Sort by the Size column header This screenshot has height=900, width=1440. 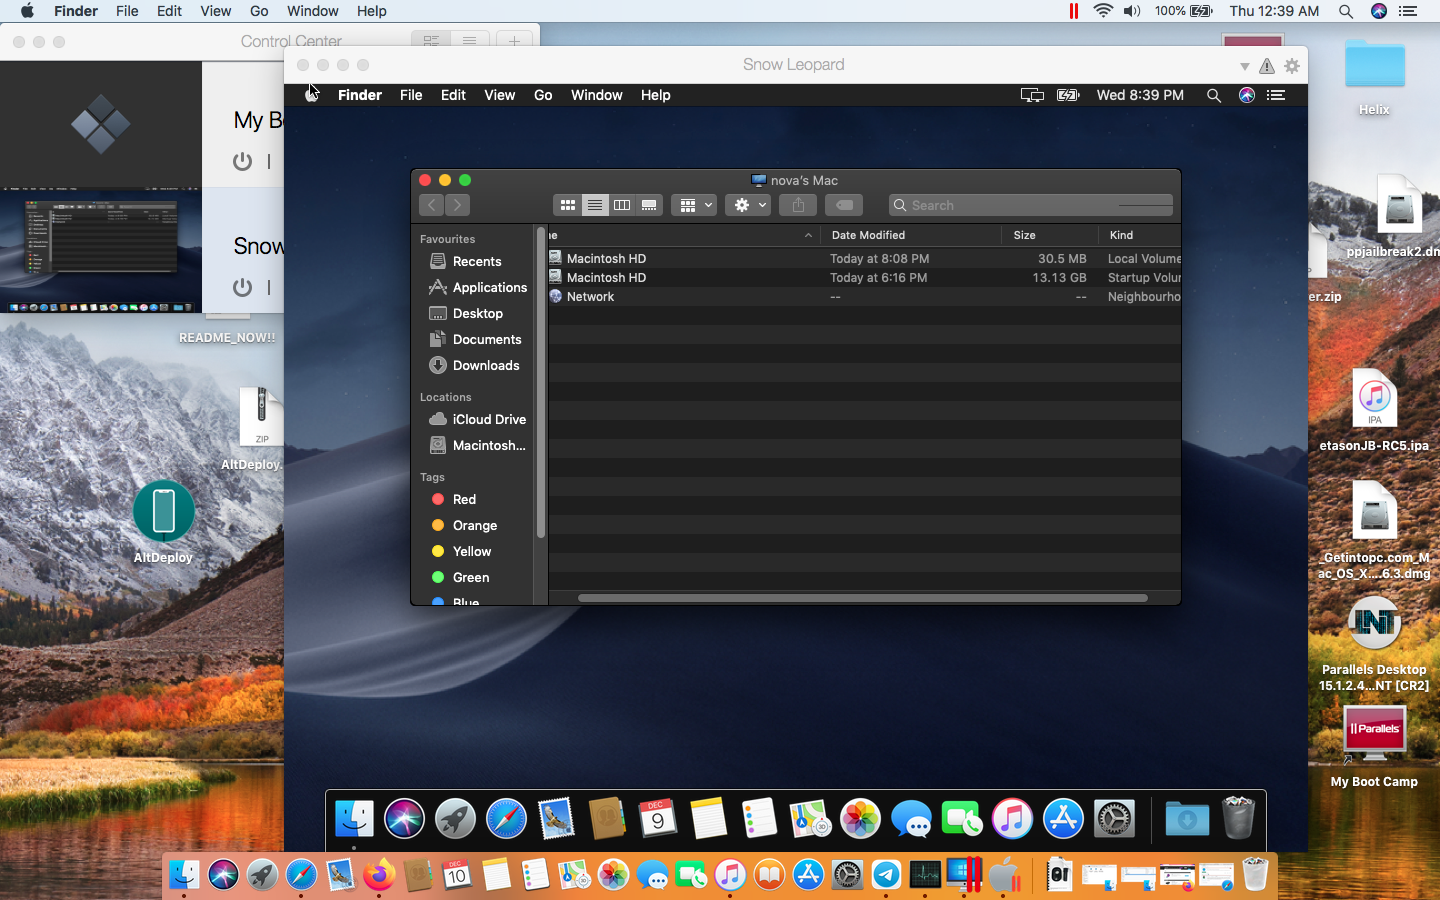point(1049,235)
